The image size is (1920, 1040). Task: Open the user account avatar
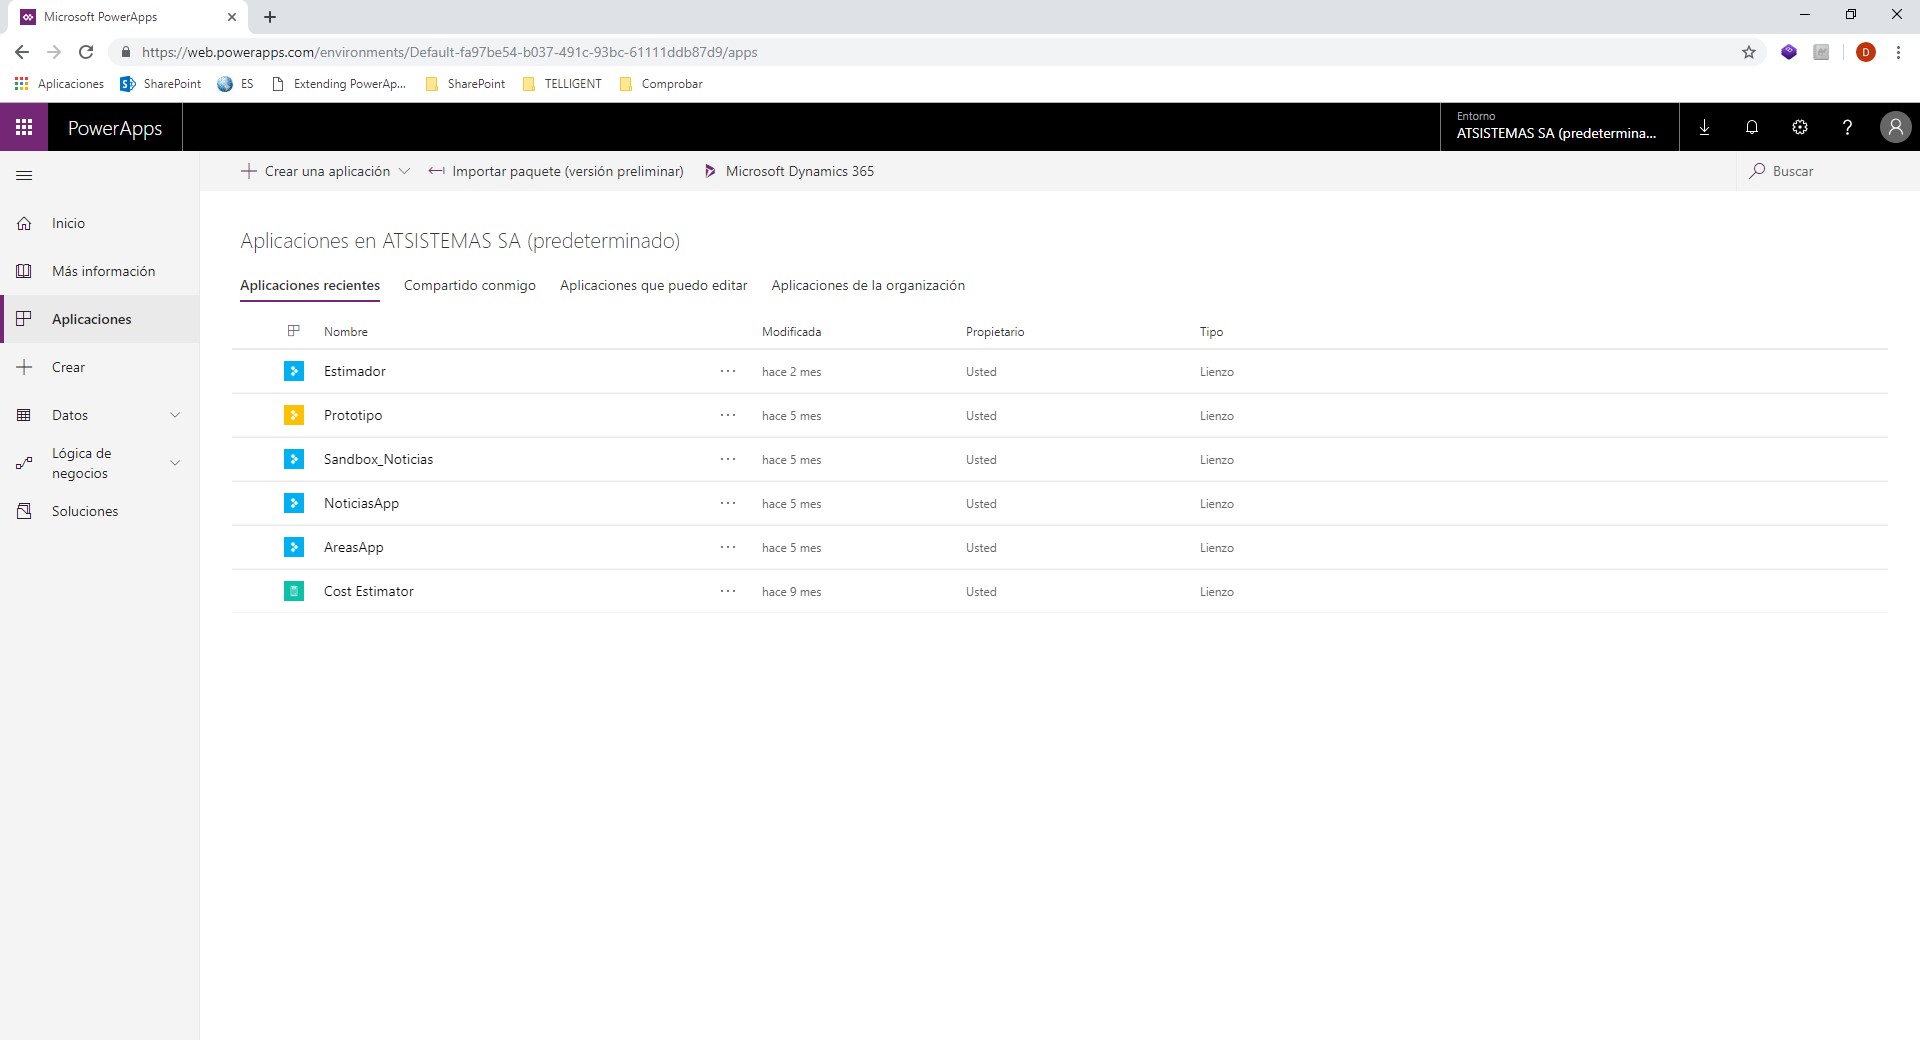click(1895, 127)
